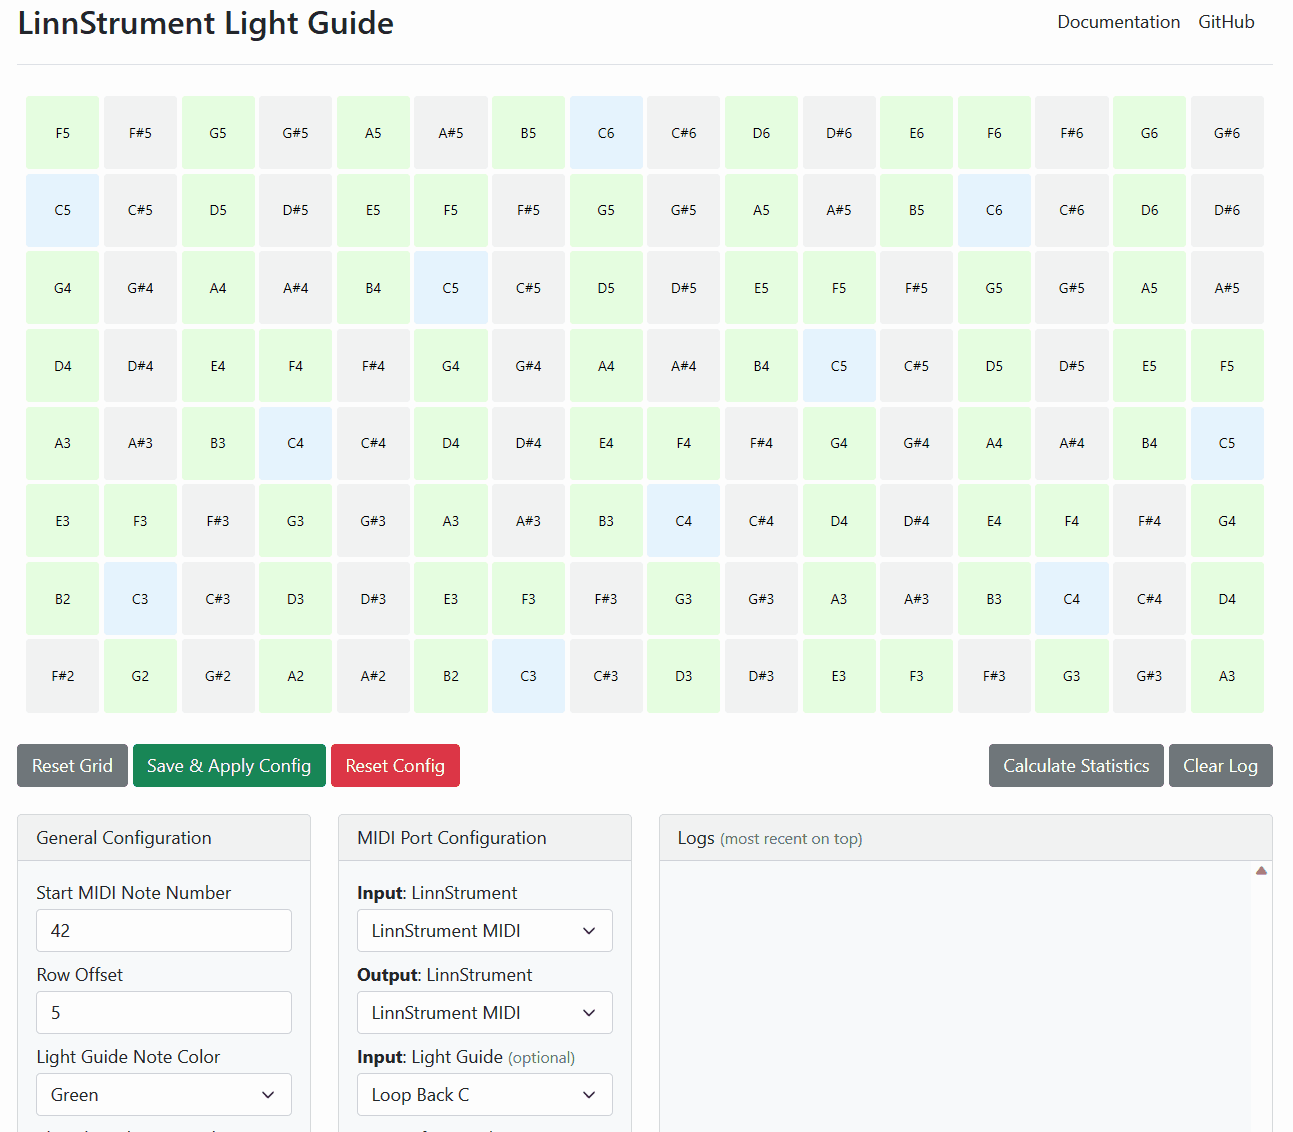Select the E6 pad
This screenshot has width=1293, height=1132.
917,133
